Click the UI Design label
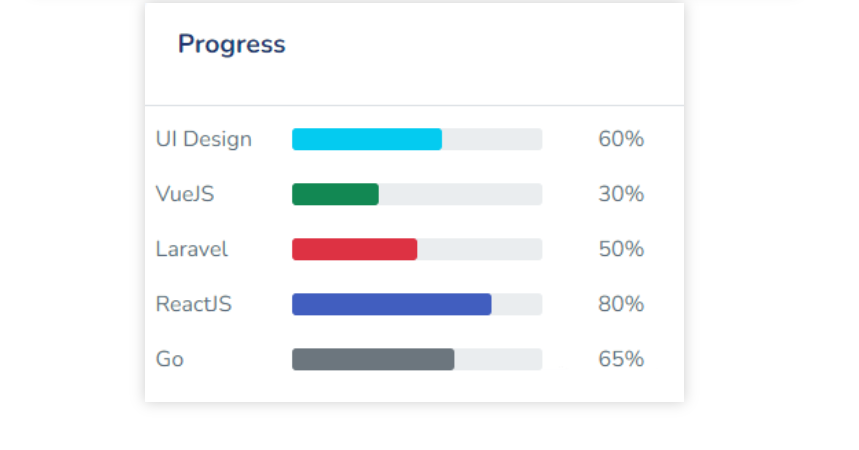The width and height of the screenshot is (859, 450). (204, 139)
